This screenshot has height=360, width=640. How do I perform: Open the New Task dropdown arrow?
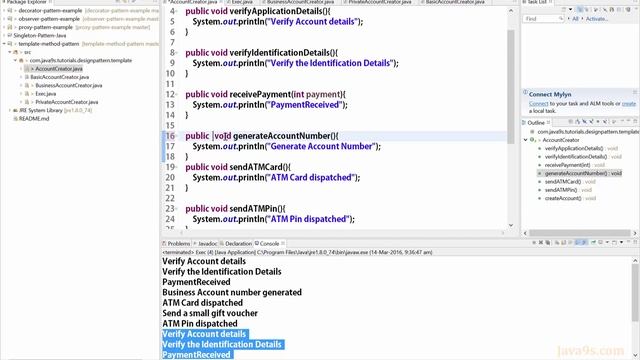pyautogui.click(x=570, y=9)
